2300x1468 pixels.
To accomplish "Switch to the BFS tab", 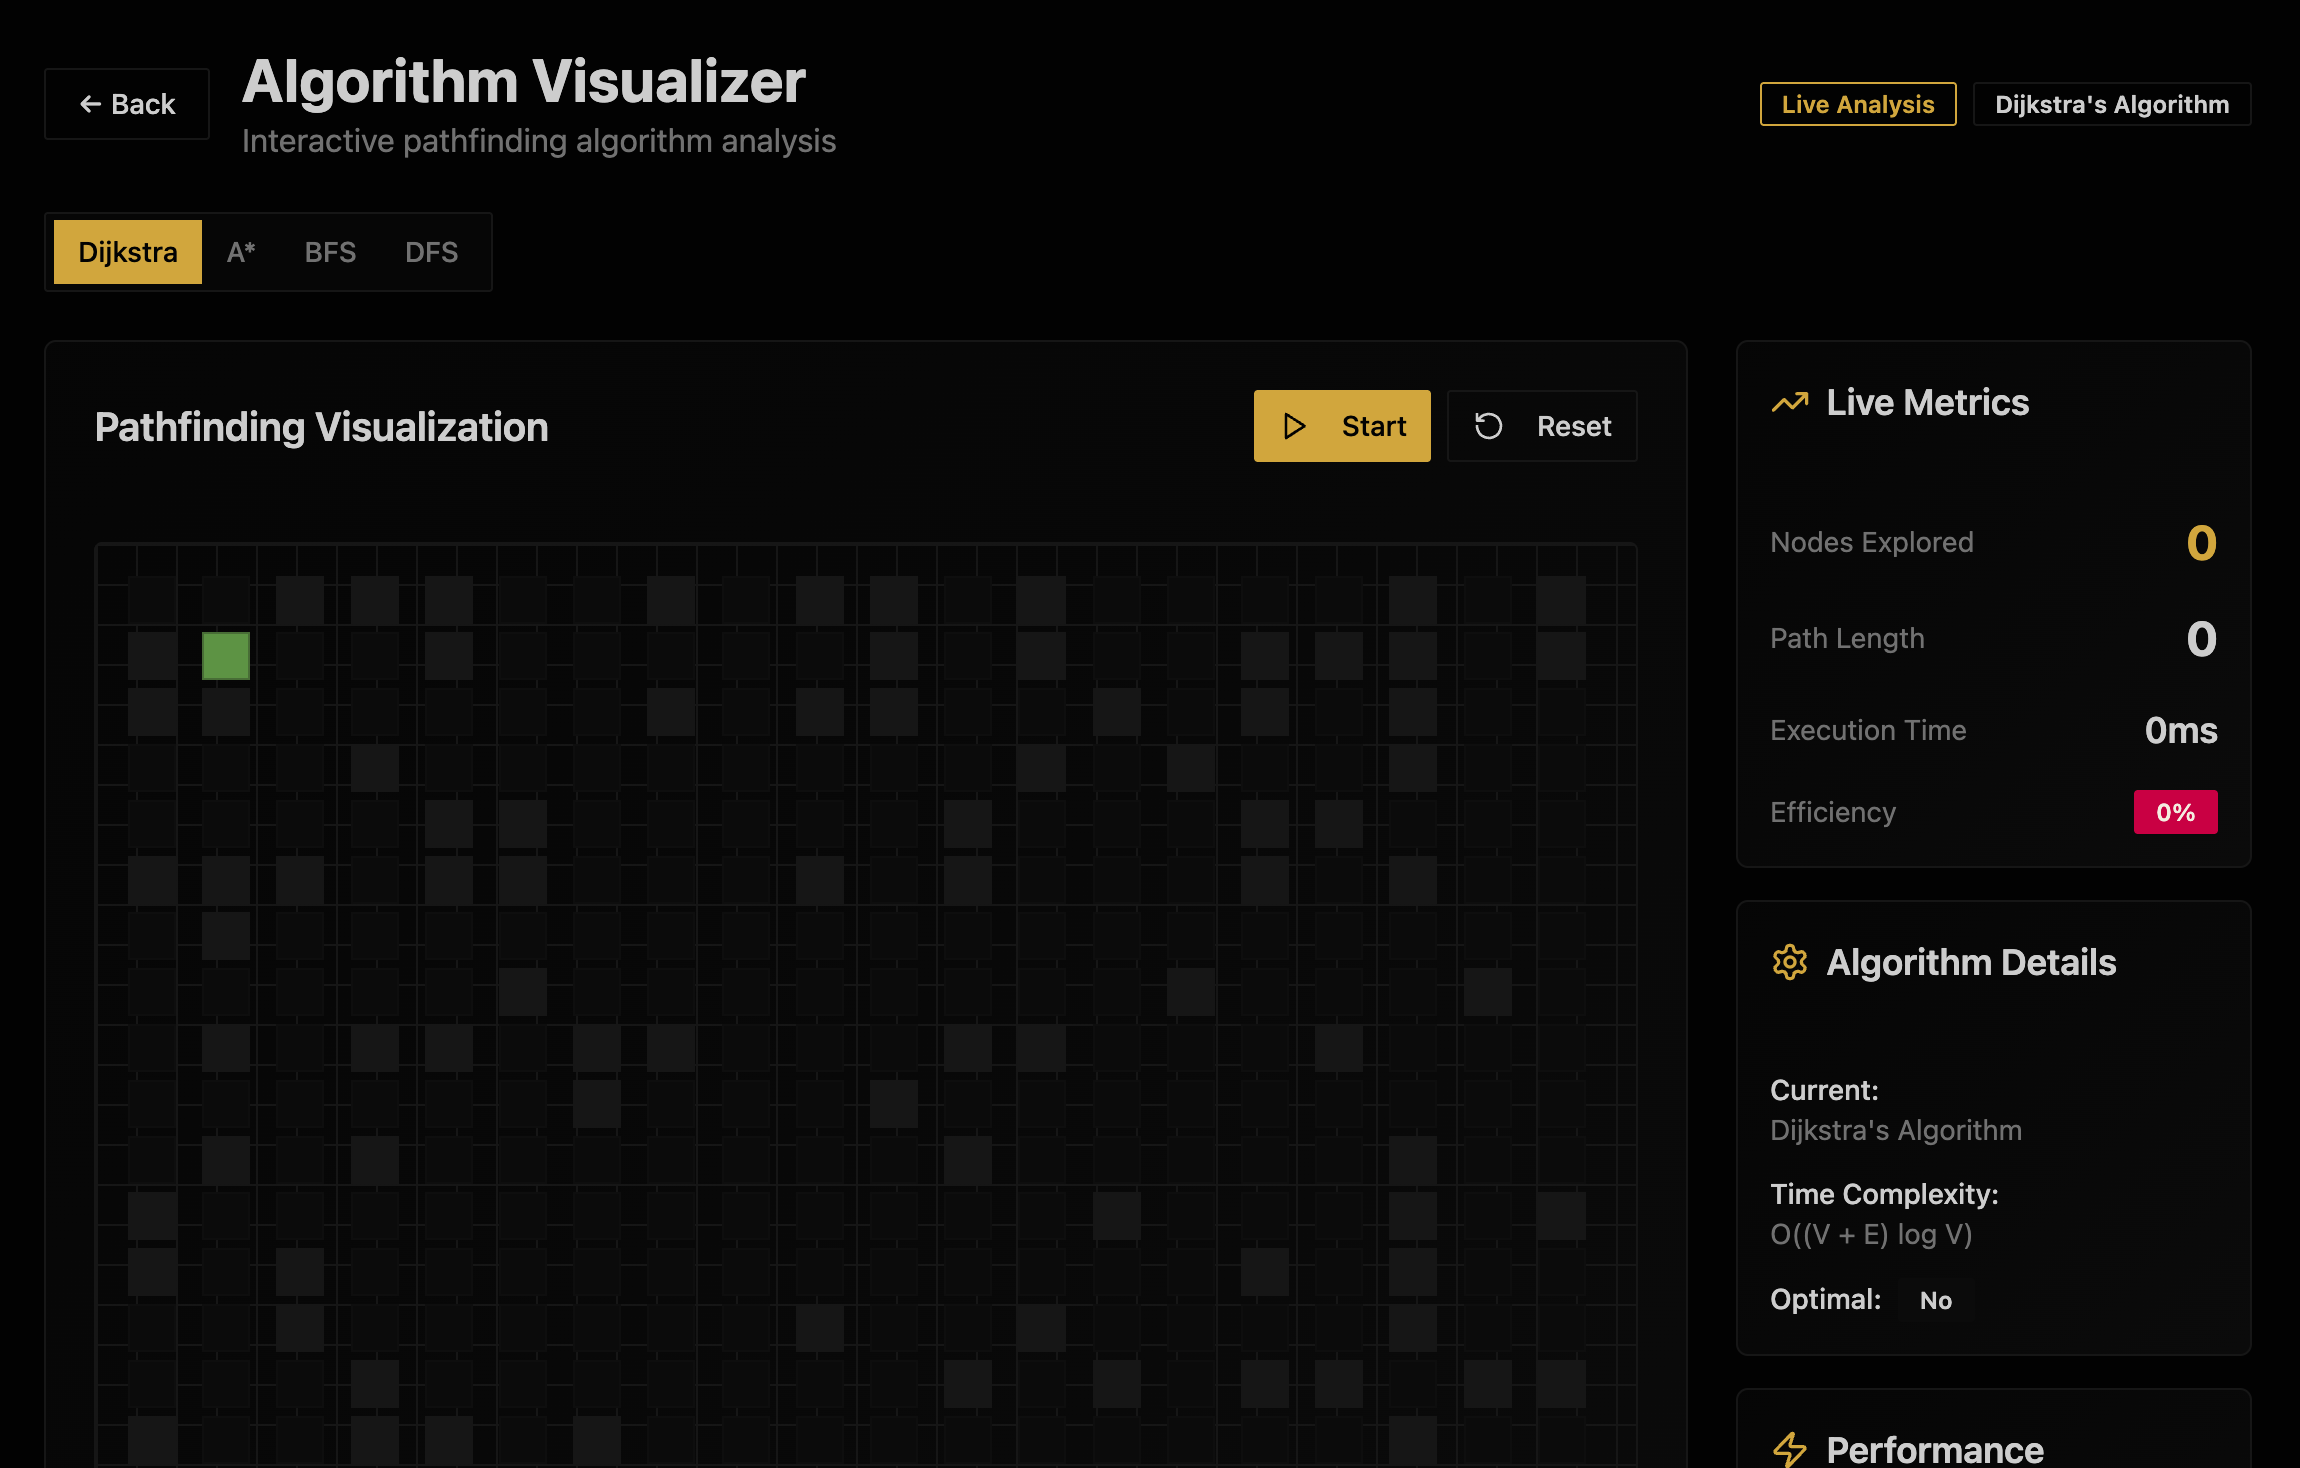I will [x=330, y=252].
